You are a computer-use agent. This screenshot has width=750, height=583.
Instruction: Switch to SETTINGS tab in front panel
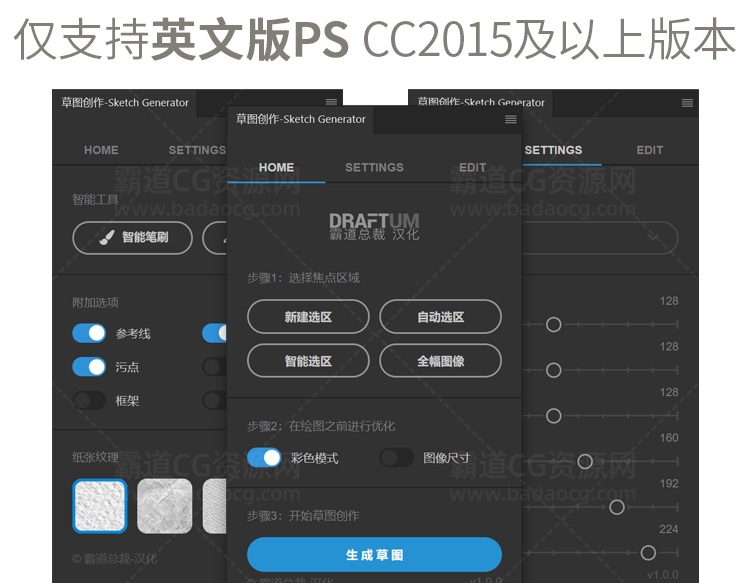click(374, 167)
